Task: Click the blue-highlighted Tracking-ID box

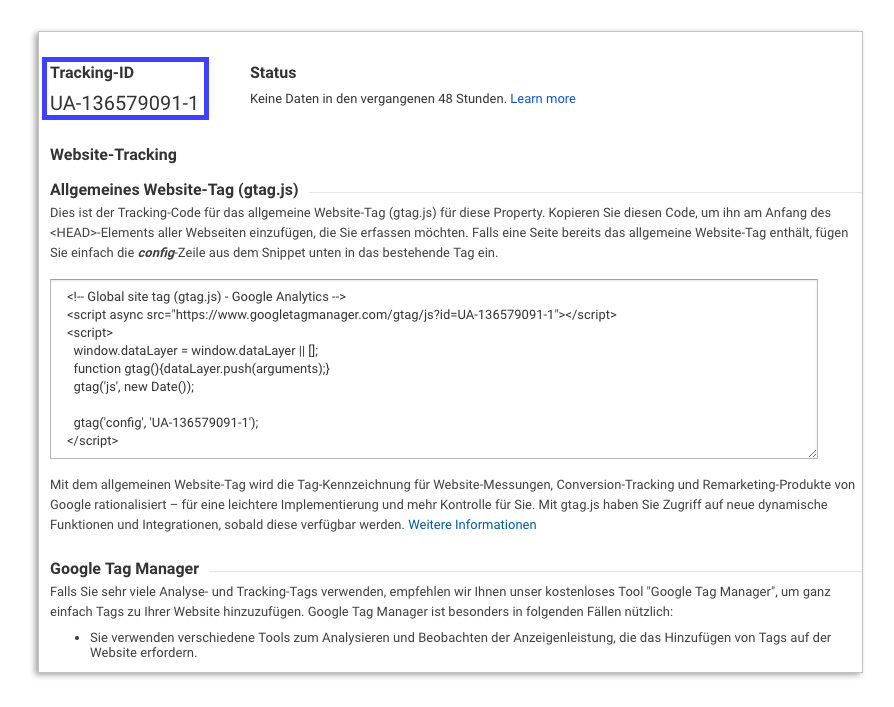Action: [125, 88]
